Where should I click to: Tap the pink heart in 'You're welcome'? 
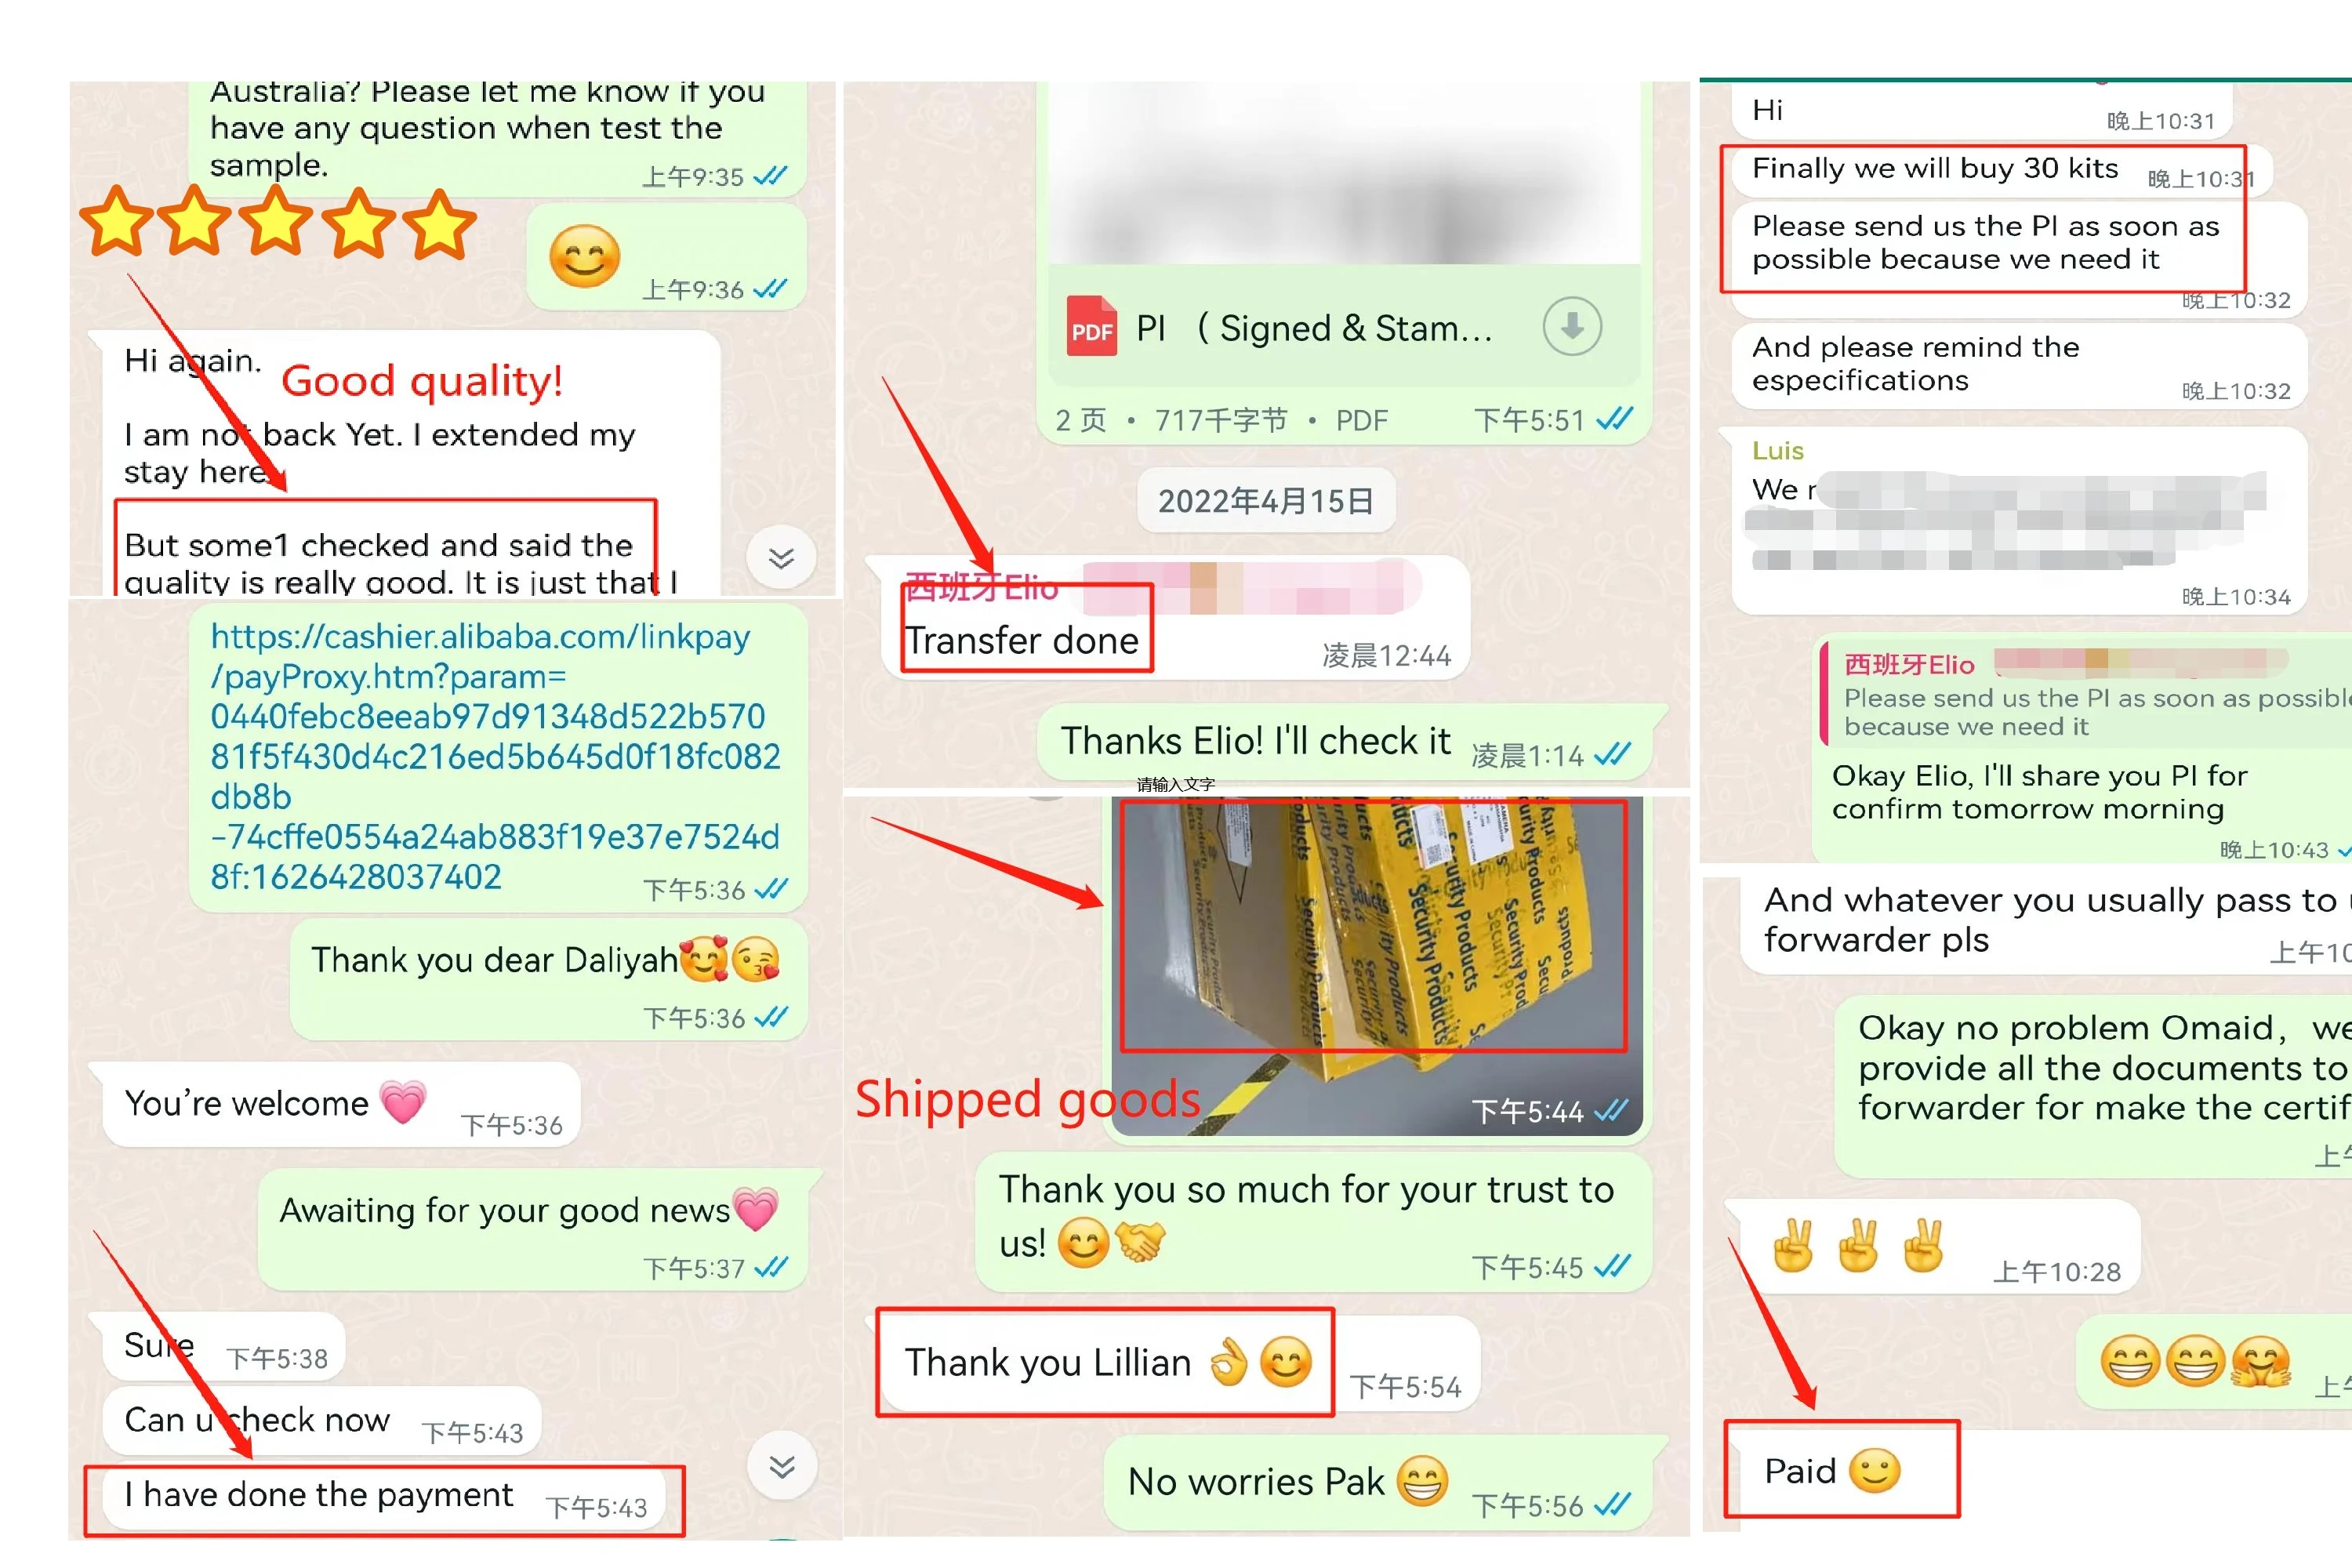coord(403,1102)
